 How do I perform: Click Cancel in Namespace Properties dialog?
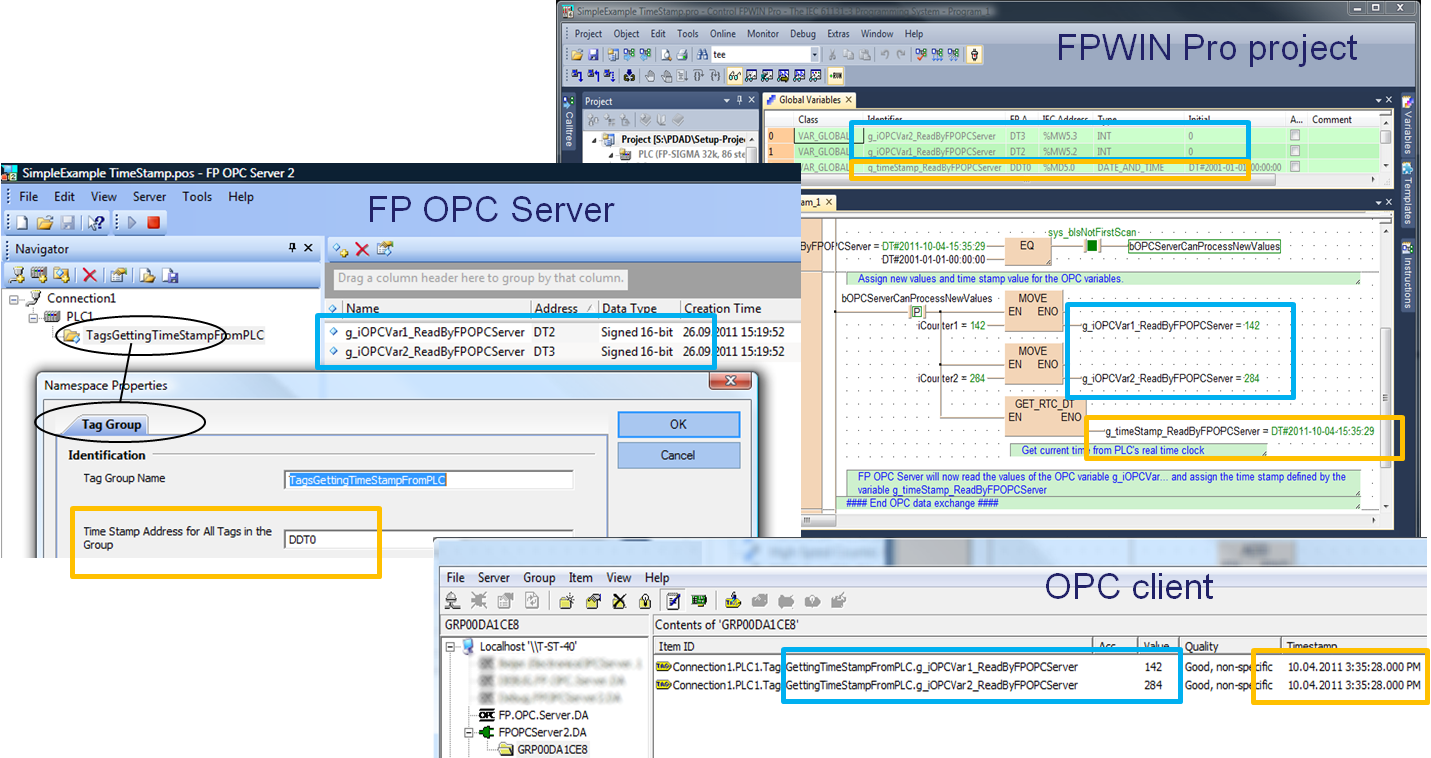point(678,455)
